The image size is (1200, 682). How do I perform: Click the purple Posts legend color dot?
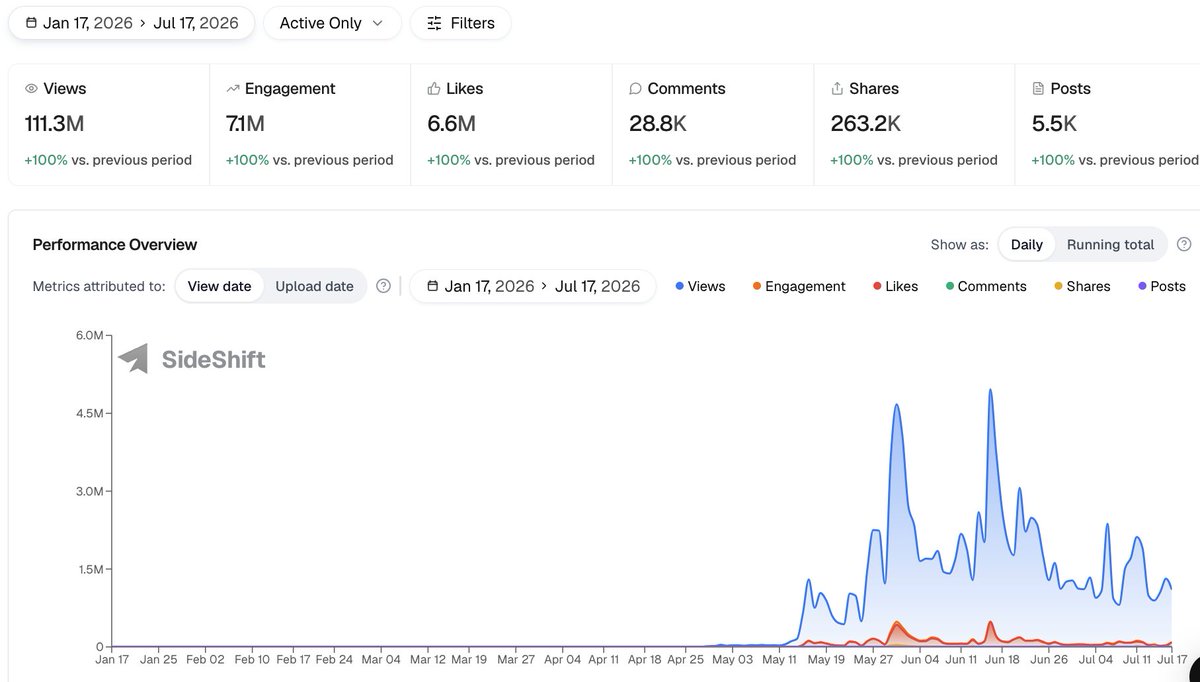point(1142,286)
